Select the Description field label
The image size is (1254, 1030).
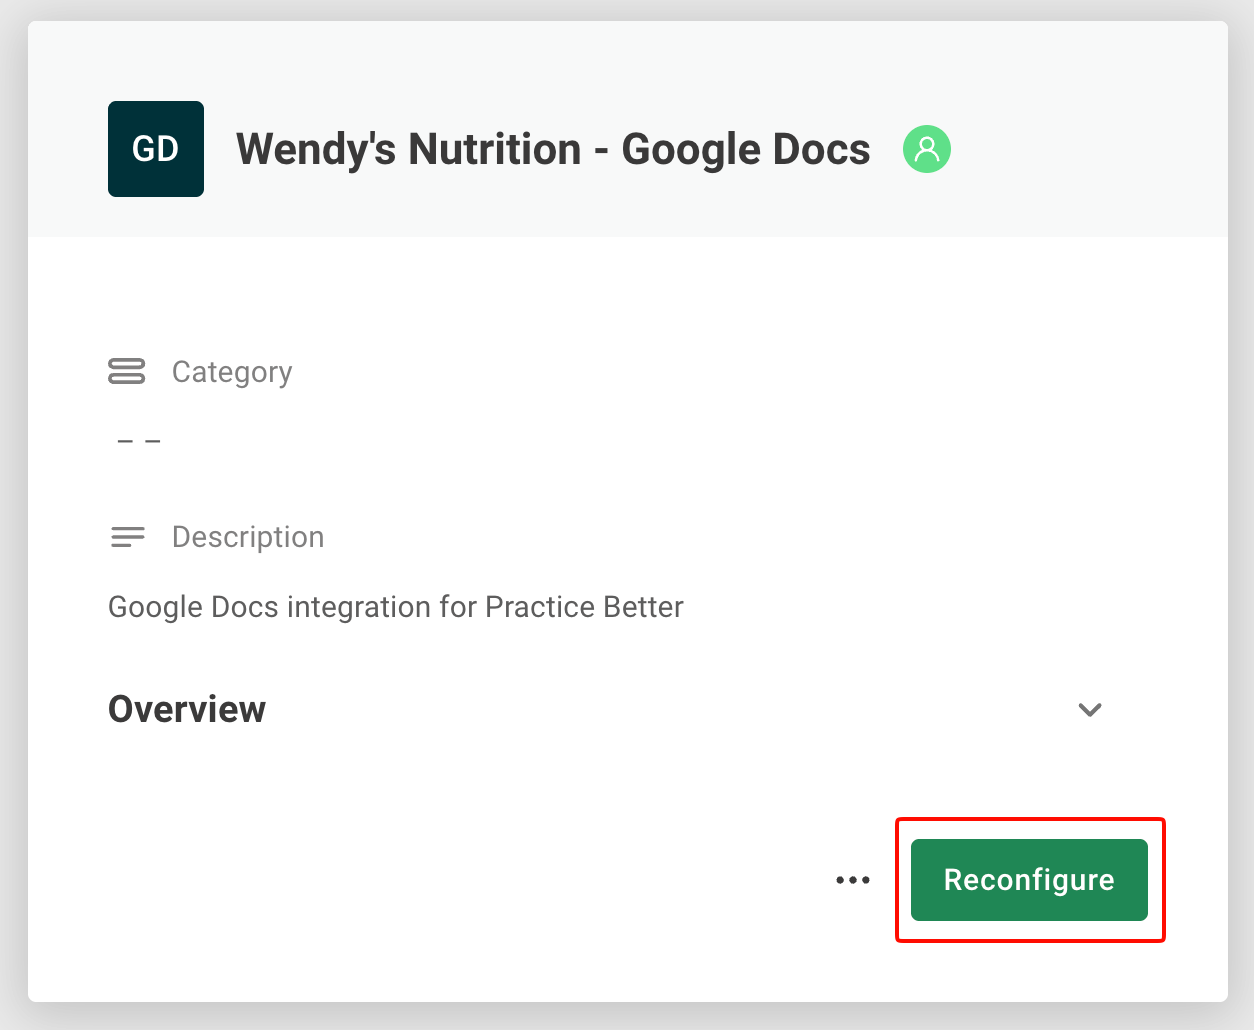click(x=248, y=537)
